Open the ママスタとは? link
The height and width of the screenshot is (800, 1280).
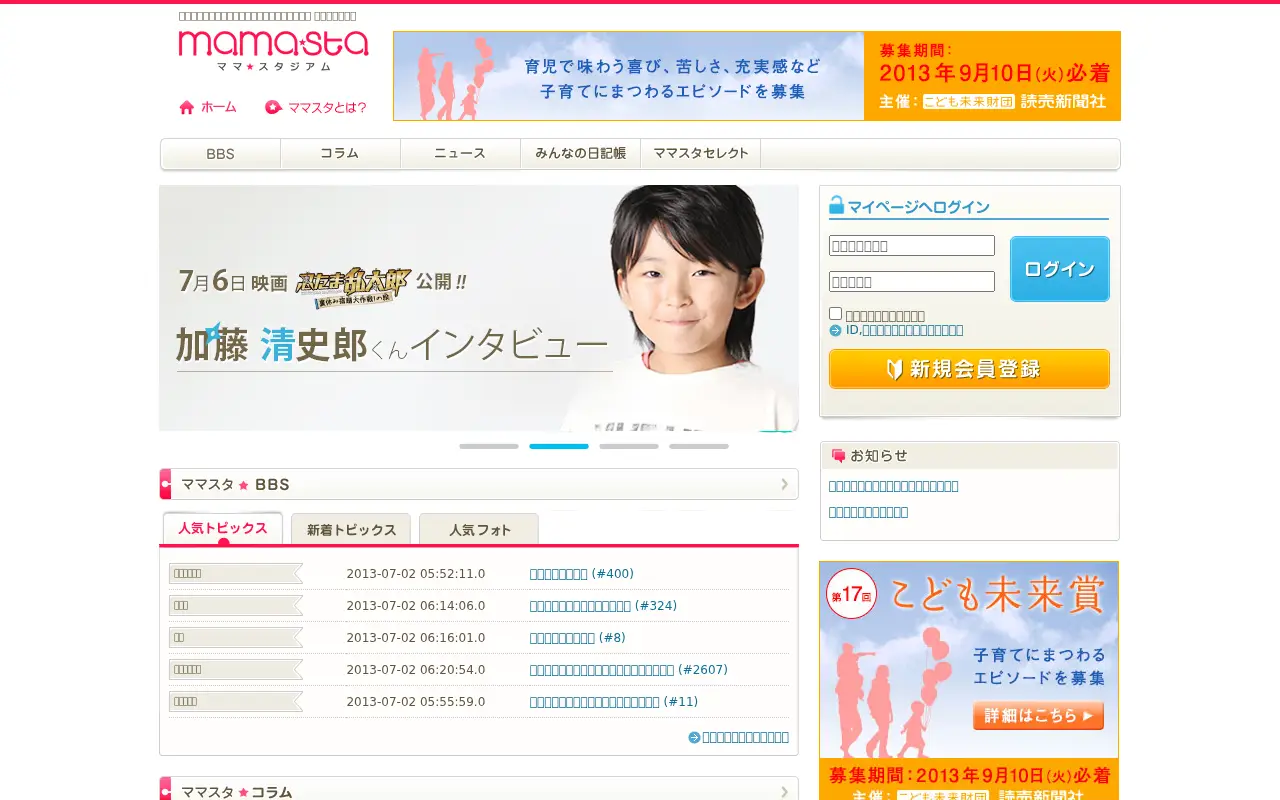tap(316, 107)
